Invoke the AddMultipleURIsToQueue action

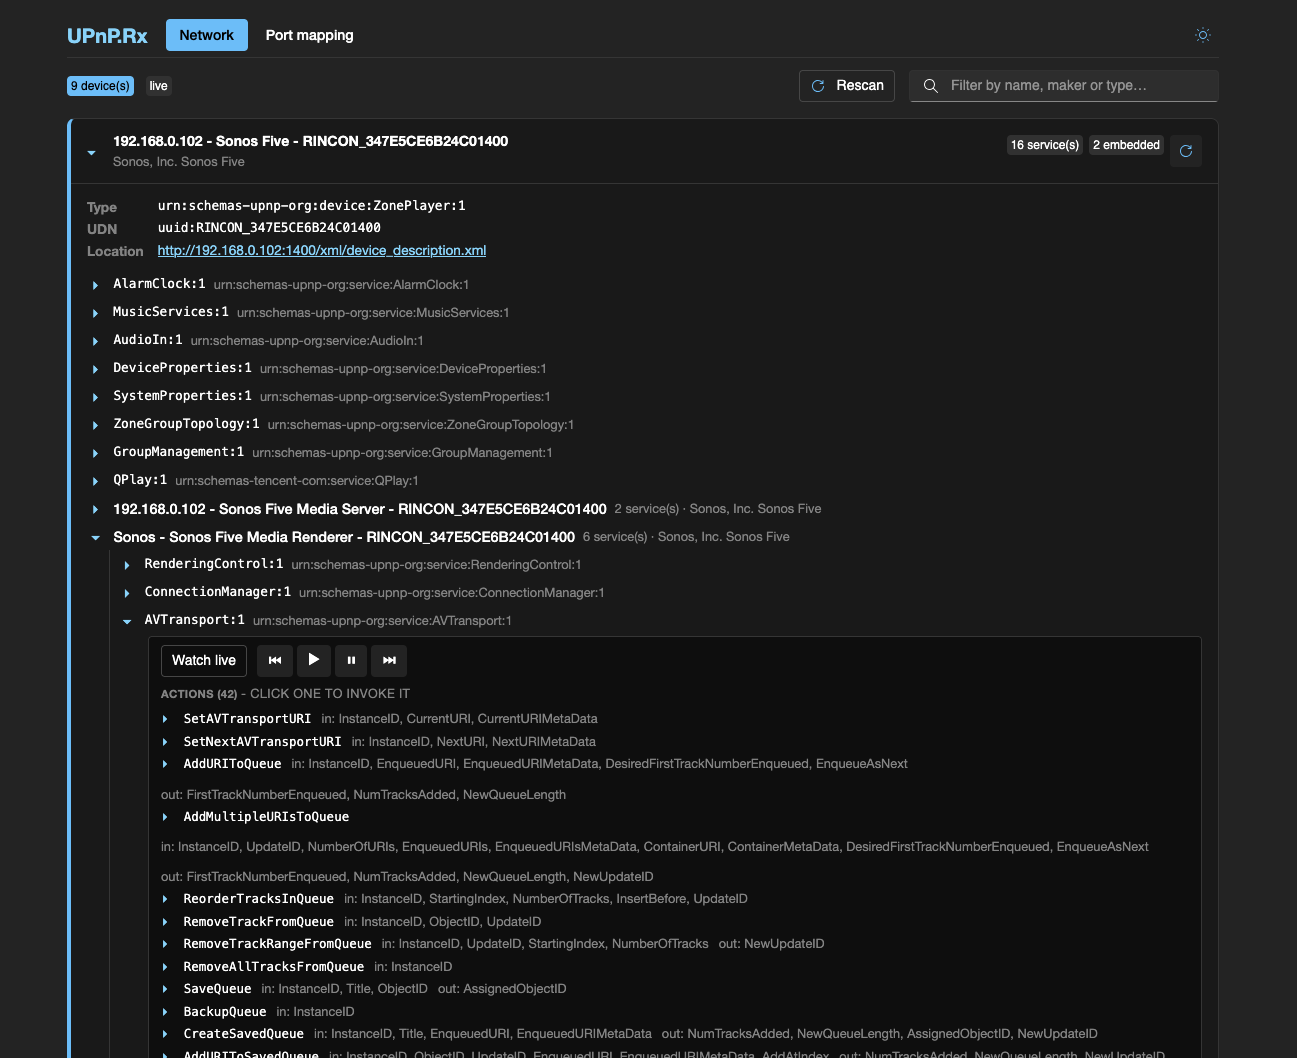click(266, 816)
